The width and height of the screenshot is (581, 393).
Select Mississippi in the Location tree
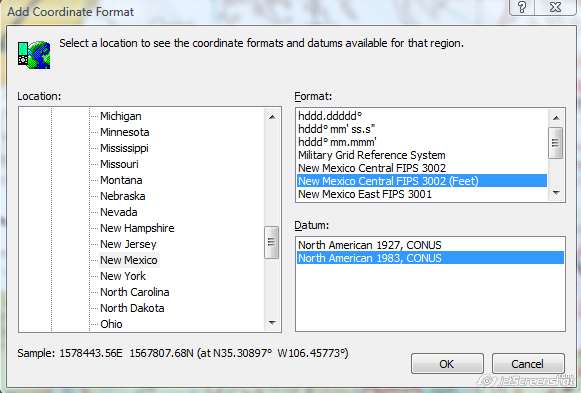(x=124, y=148)
